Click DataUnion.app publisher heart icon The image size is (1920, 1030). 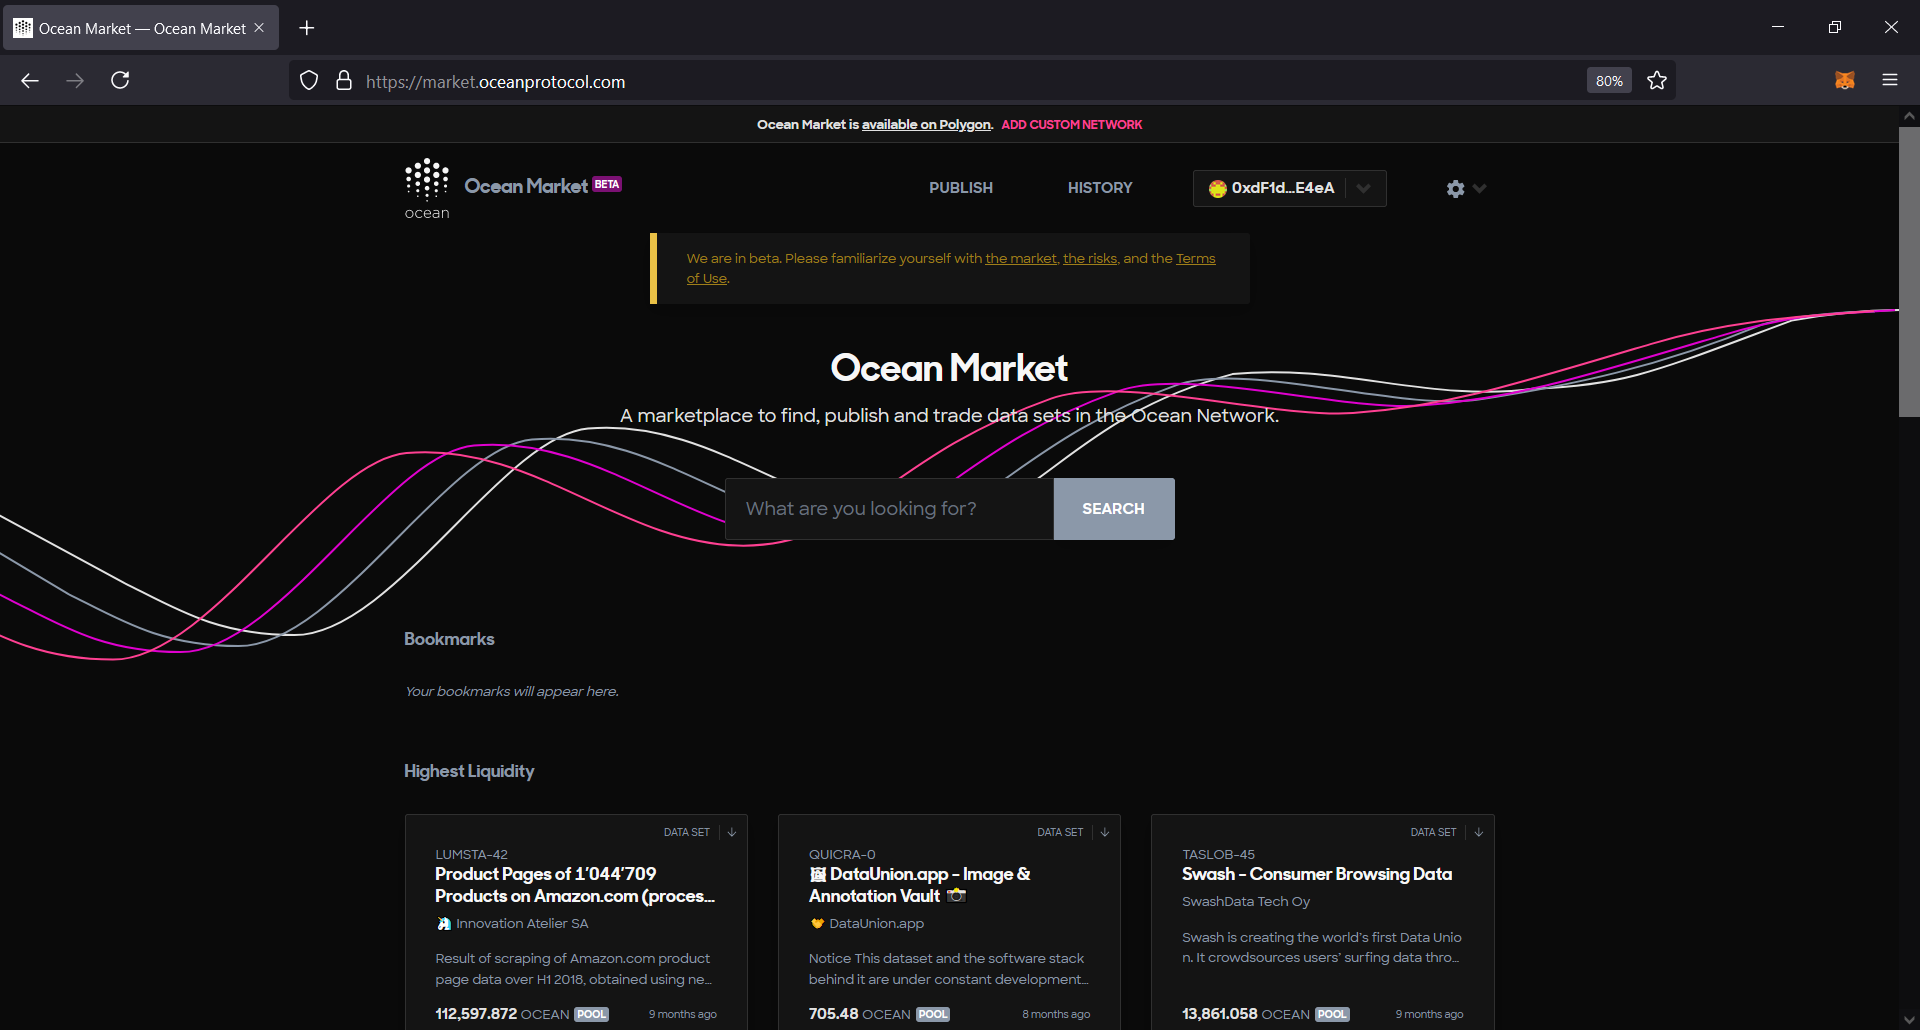(817, 924)
